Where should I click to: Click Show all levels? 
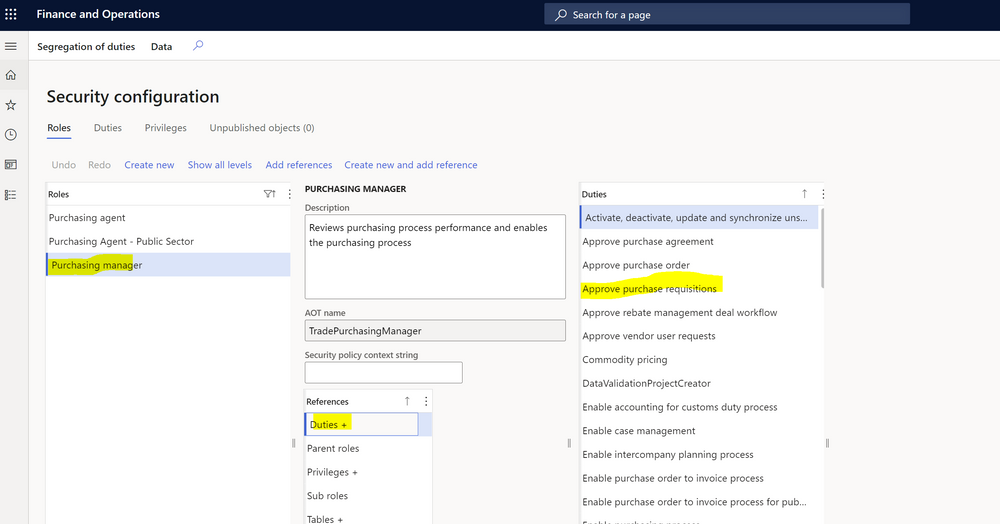click(x=220, y=165)
